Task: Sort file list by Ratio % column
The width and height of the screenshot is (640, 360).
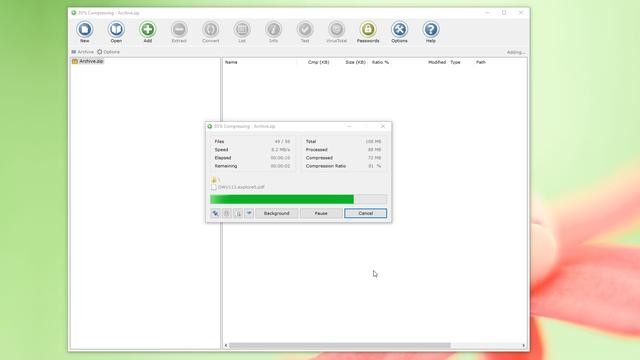Action: pyautogui.click(x=380, y=62)
